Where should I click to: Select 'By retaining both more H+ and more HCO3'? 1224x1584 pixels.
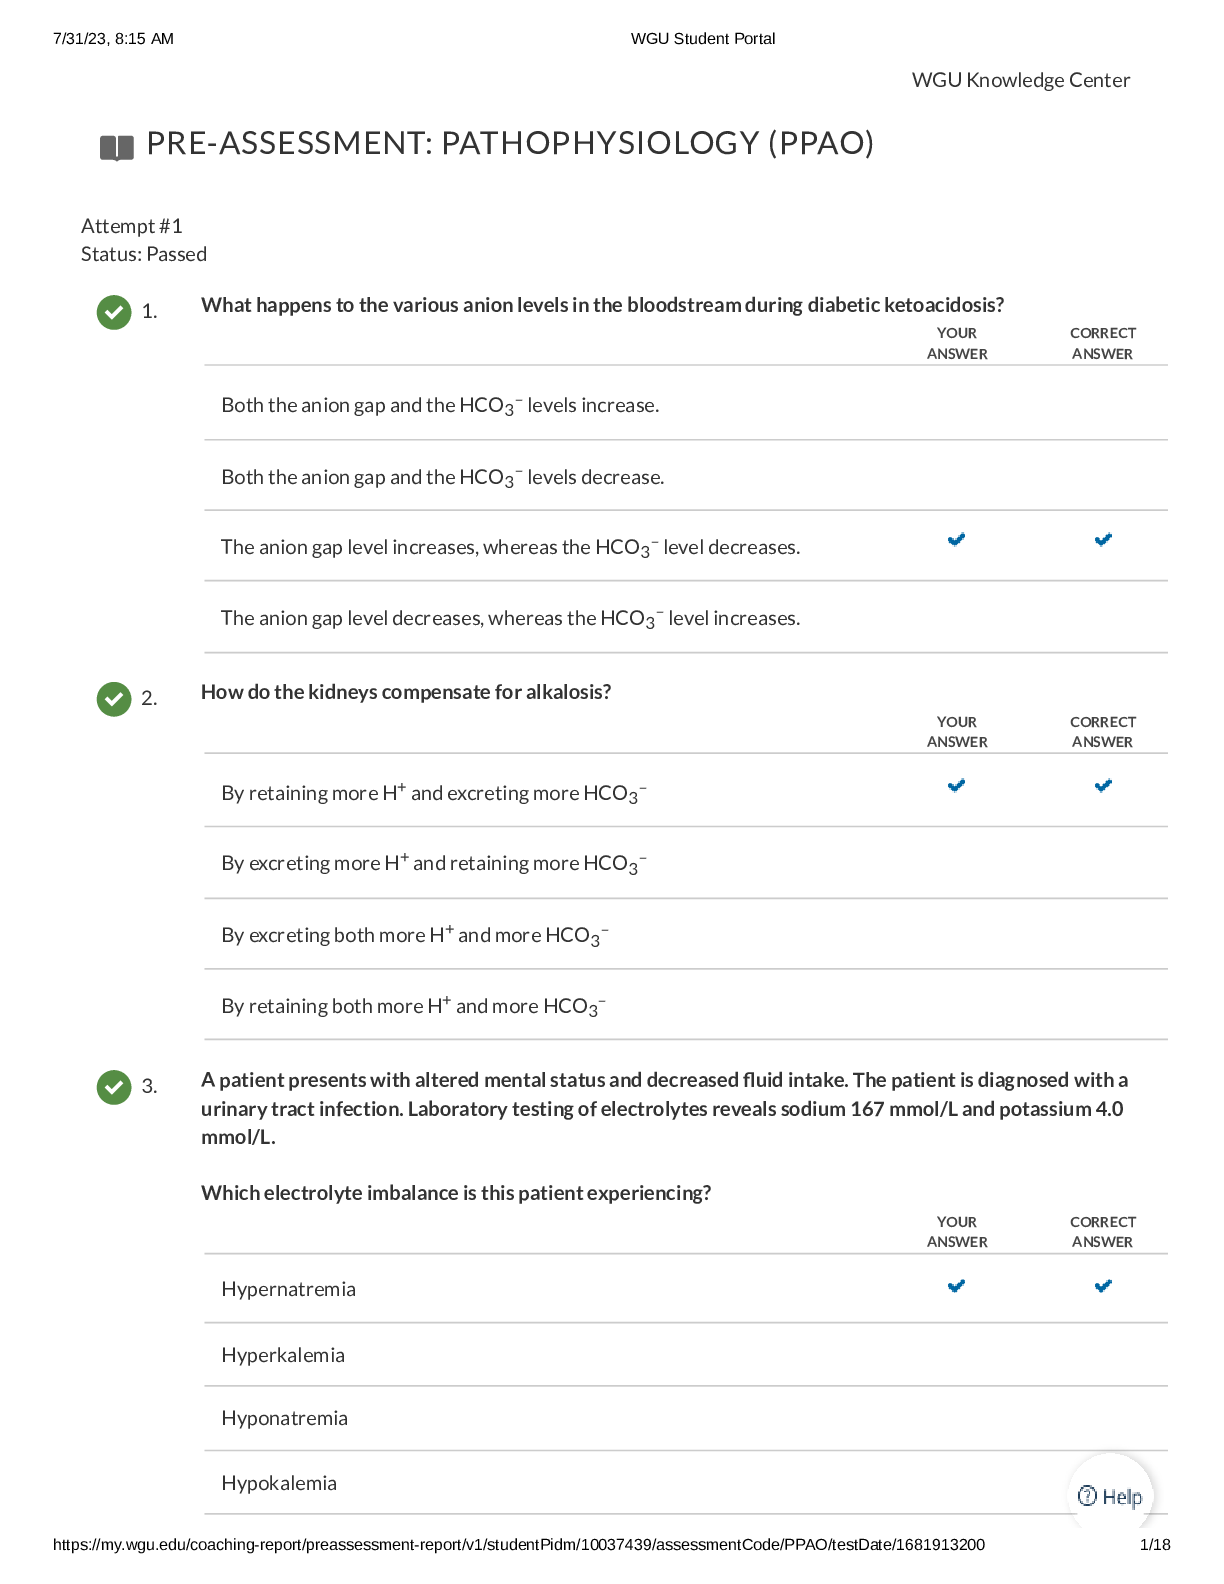(x=414, y=1006)
